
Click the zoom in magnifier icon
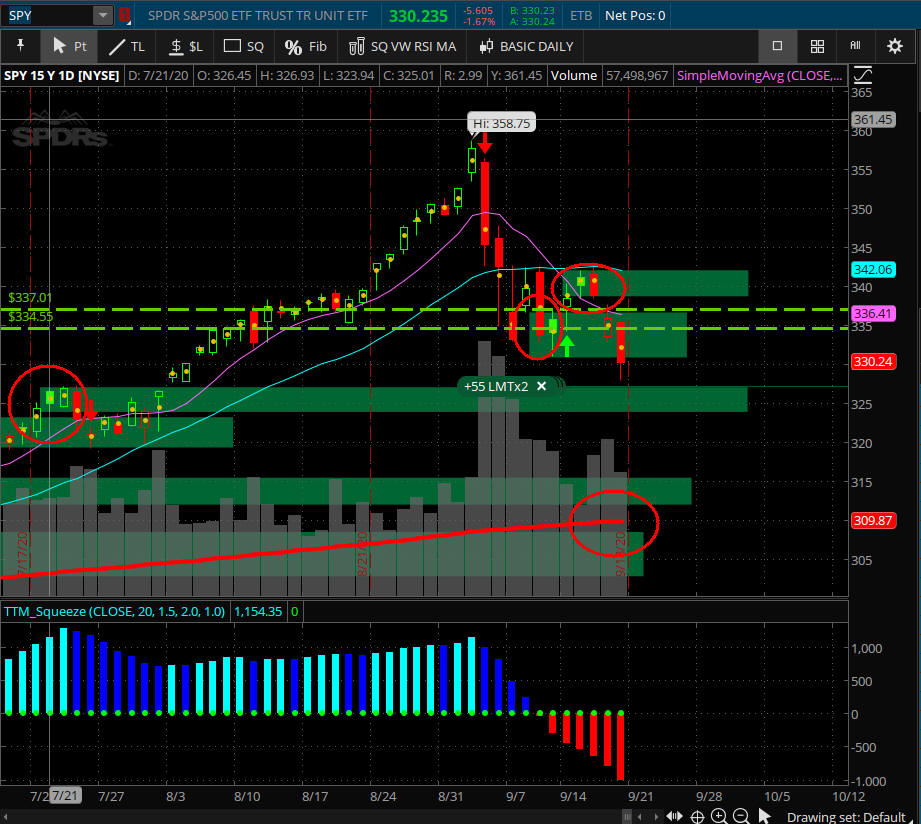tap(719, 816)
